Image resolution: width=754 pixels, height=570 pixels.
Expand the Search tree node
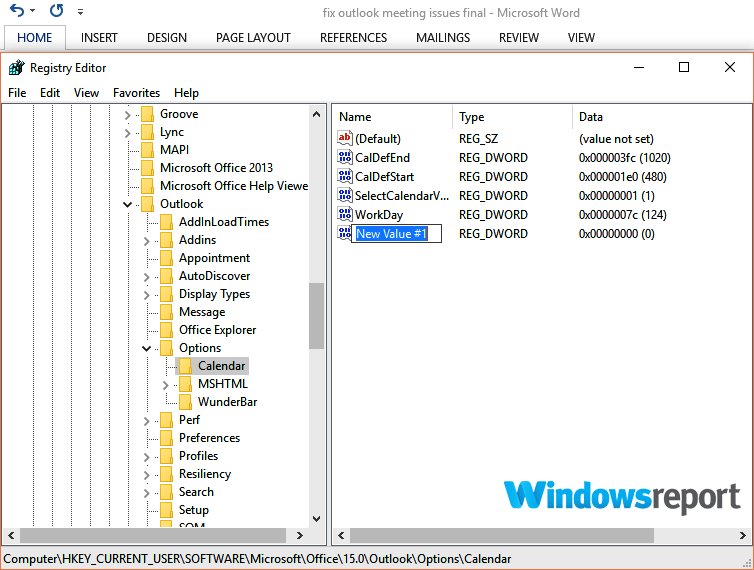(x=147, y=493)
